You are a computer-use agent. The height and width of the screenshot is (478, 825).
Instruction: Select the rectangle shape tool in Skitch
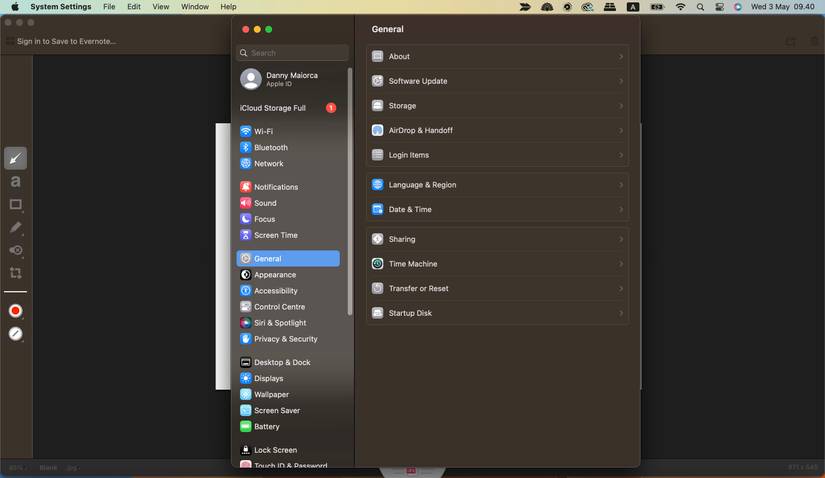(x=15, y=204)
